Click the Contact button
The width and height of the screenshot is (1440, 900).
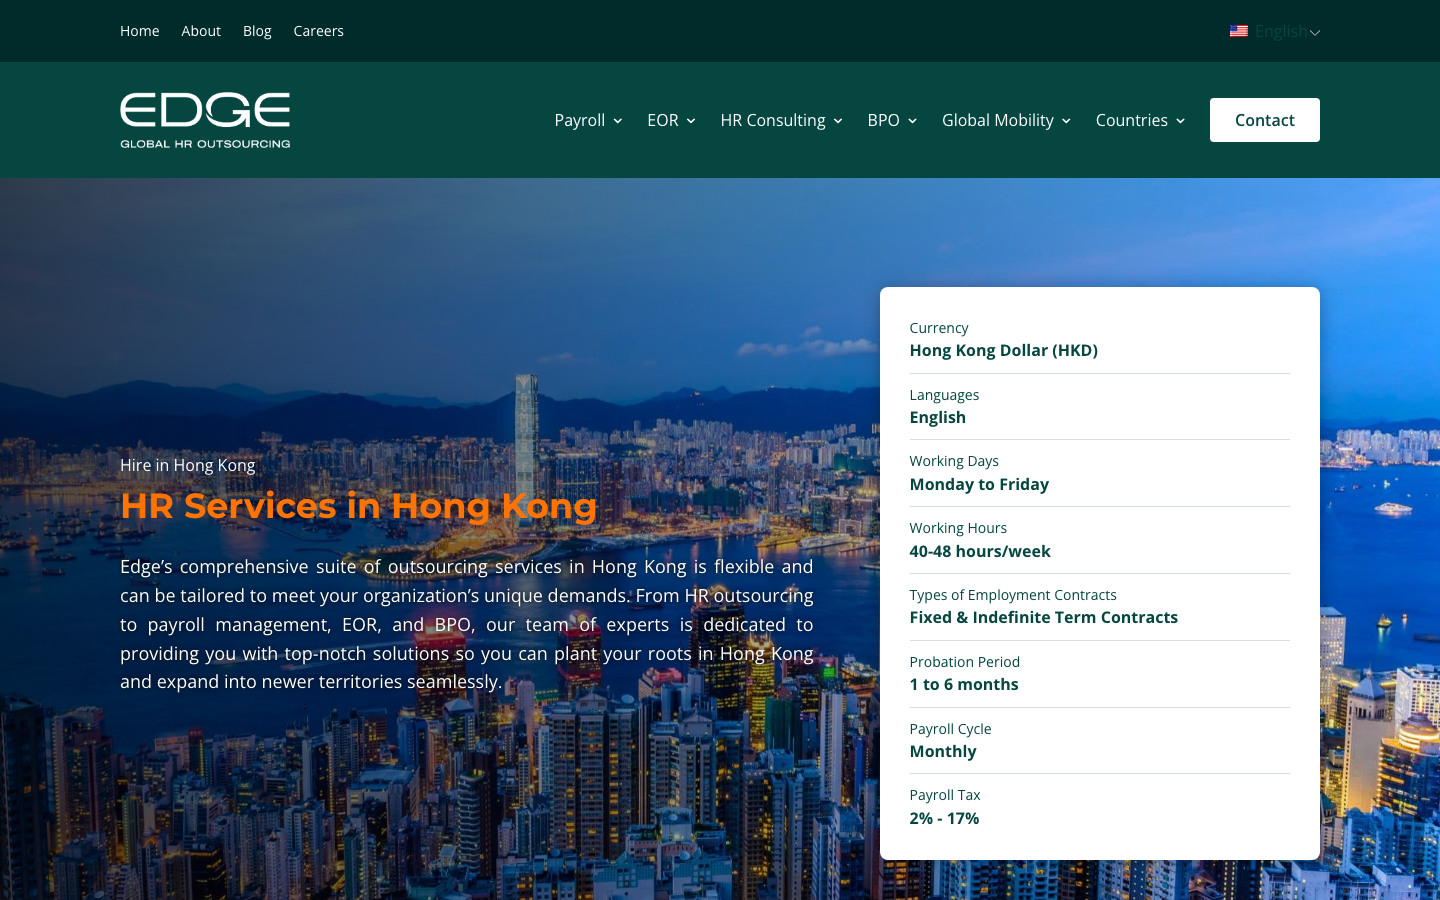(x=1264, y=120)
